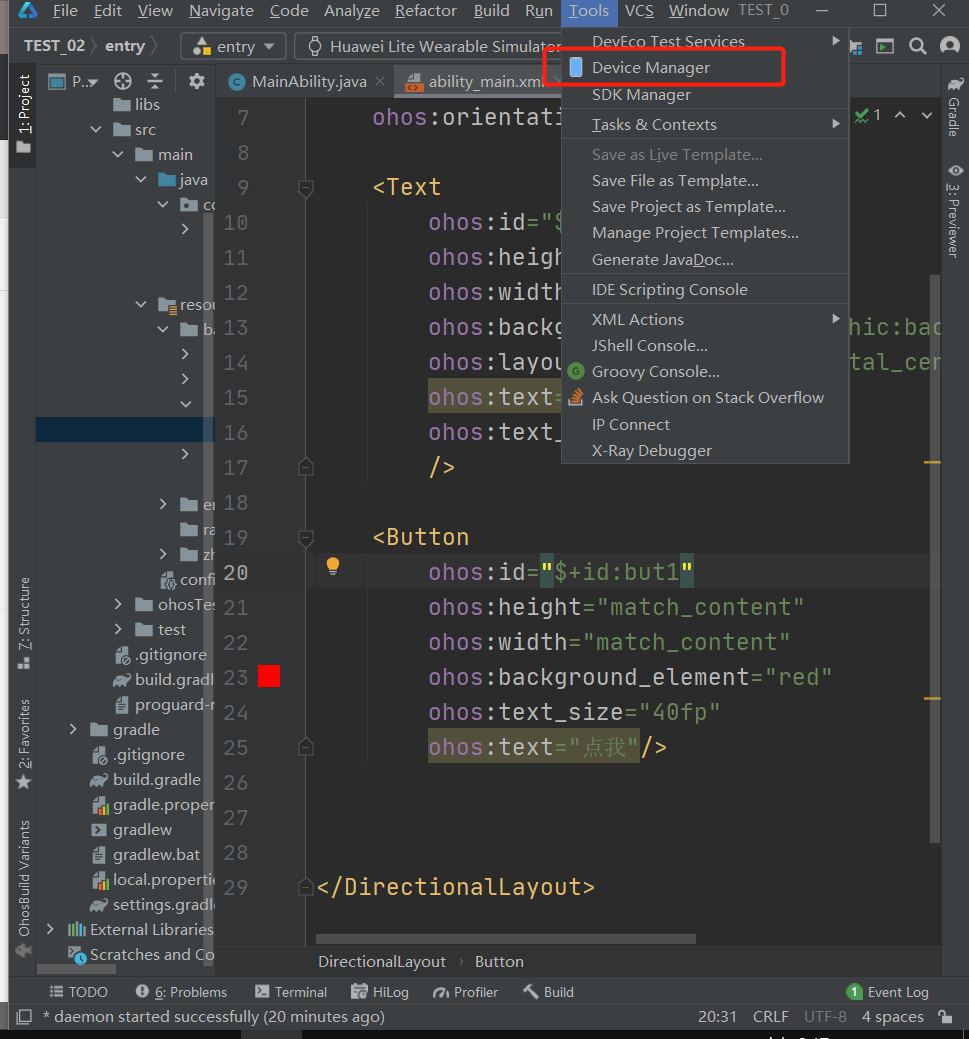Open the Tasks & Contexts submenu
This screenshot has width=969, height=1039.
(705, 125)
